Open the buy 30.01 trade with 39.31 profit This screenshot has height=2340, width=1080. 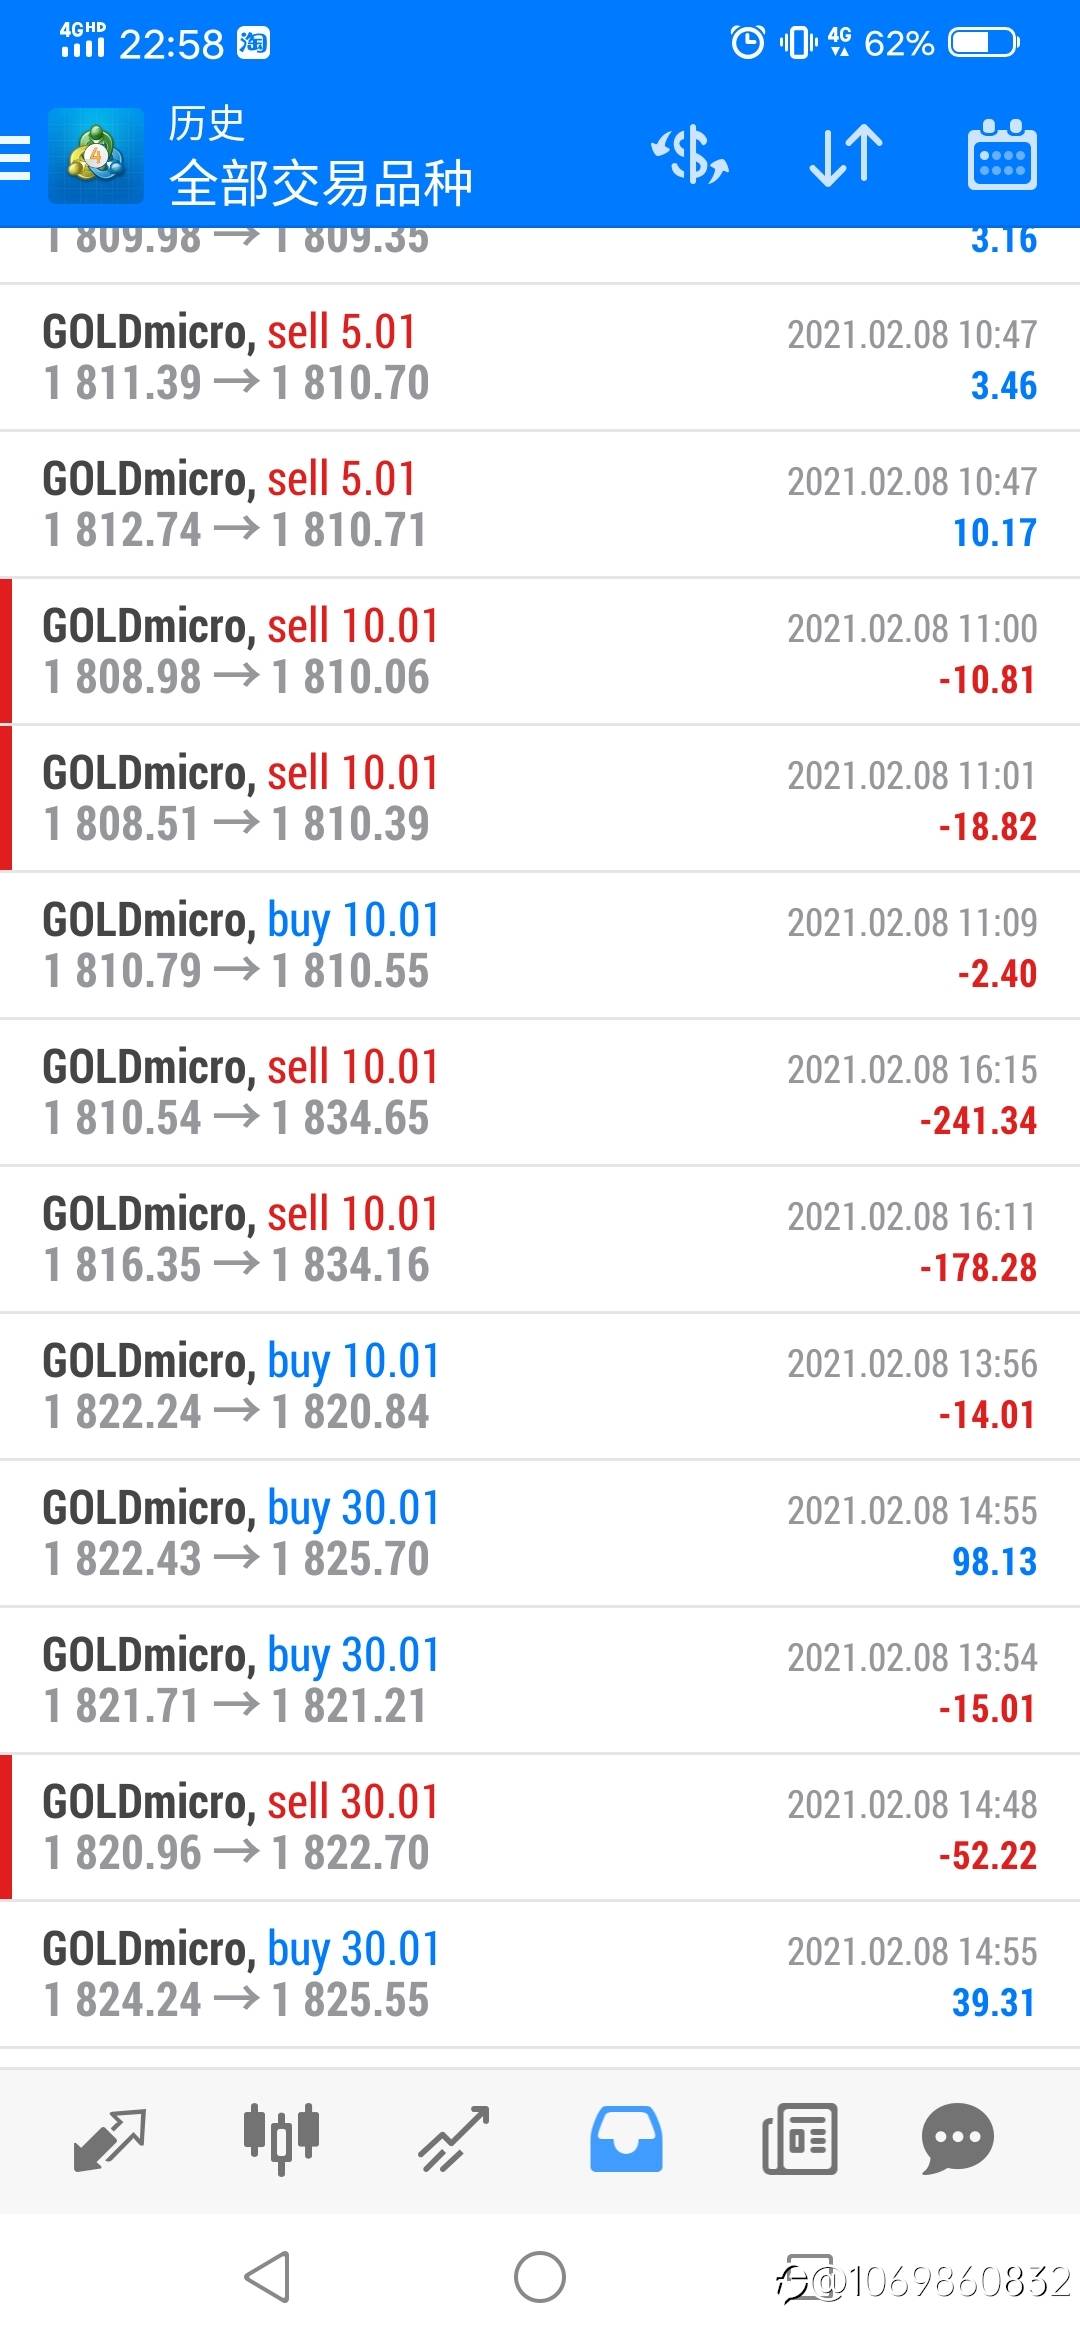pyautogui.click(x=540, y=1974)
